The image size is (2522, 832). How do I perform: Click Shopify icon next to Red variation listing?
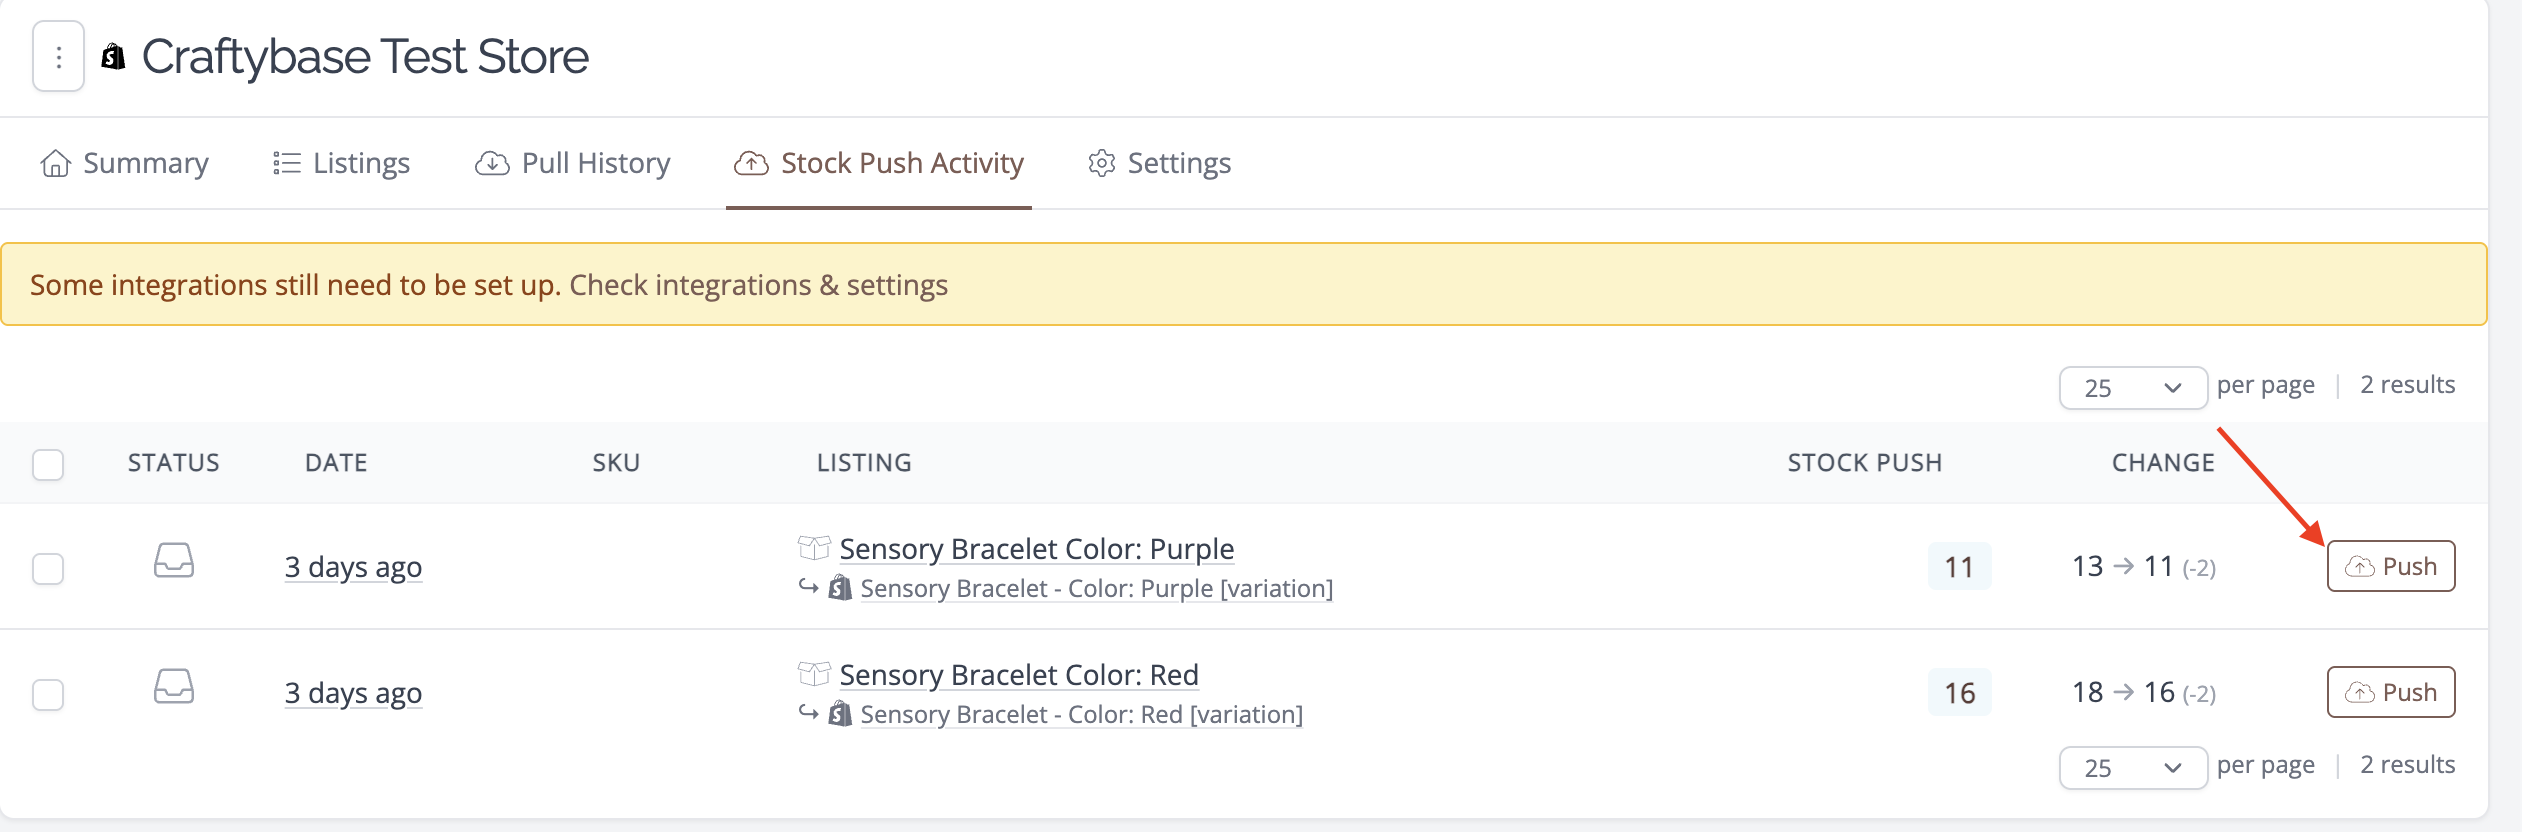(840, 714)
